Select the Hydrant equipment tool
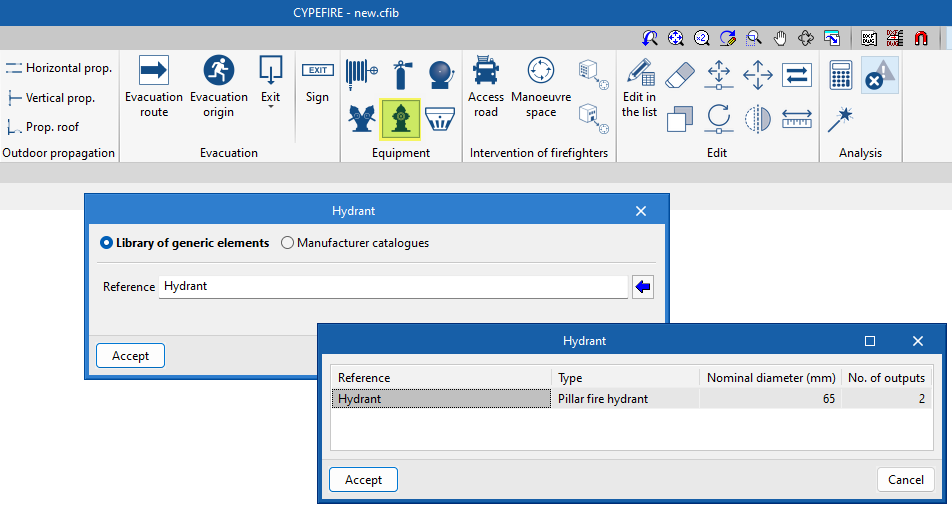Image resolution: width=952 pixels, height=513 pixels. [x=400, y=119]
